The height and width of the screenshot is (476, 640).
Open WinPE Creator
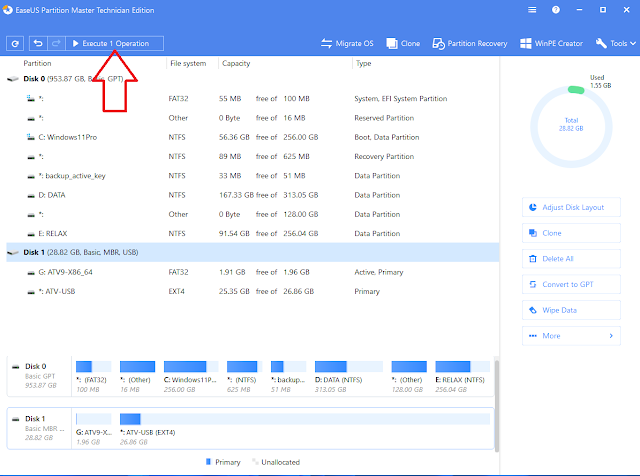pyautogui.click(x=551, y=43)
